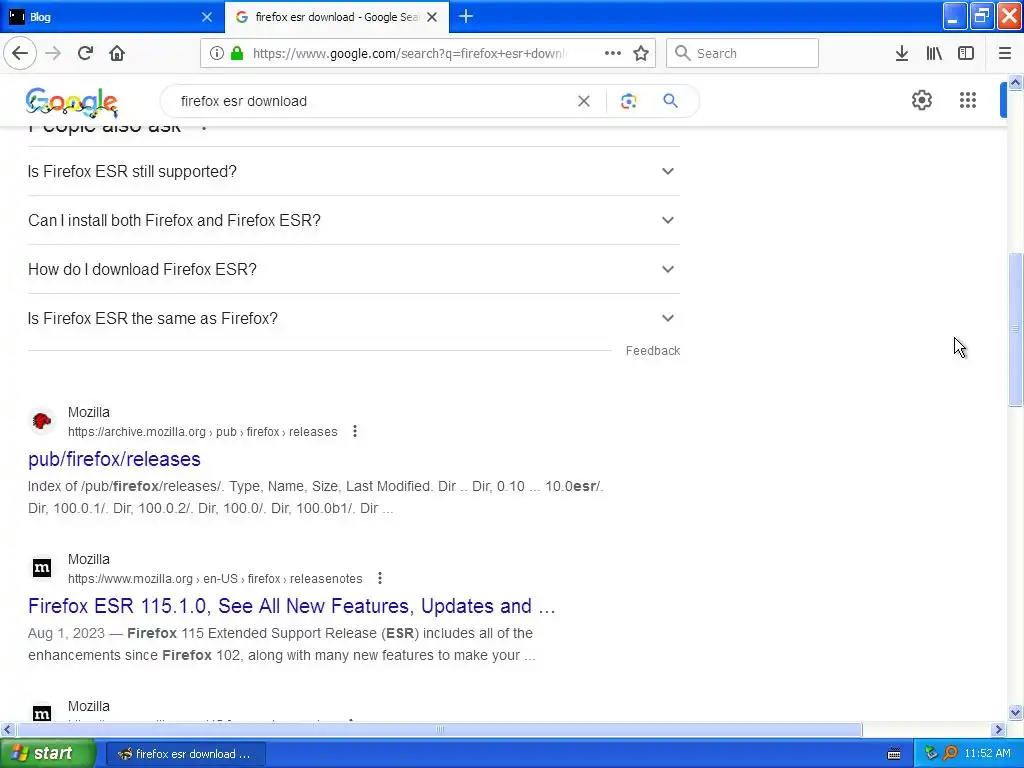Viewport: 1024px width, 768px height.
Task: Open the Library bookmarks and history icon
Action: [x=934, y=53]
